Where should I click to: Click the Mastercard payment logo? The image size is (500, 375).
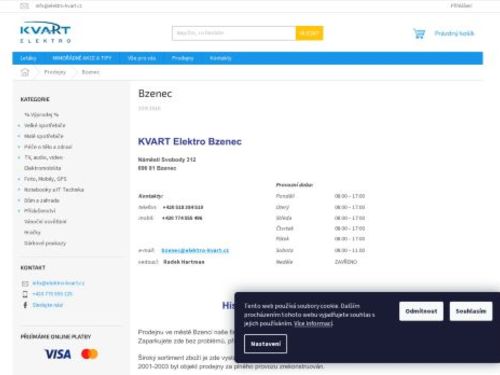tap(89, 354)
